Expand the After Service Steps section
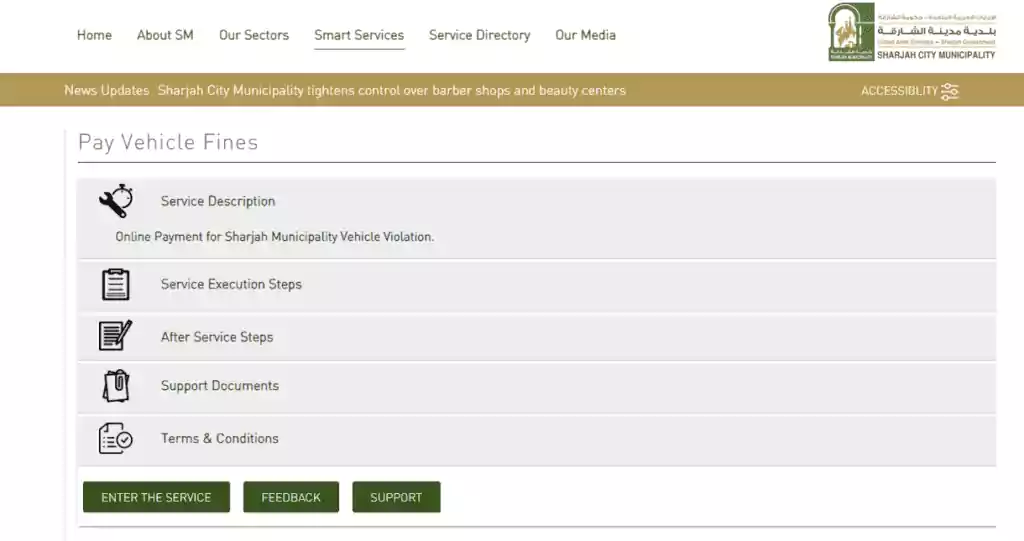The width and height of the screenshot is (1024, 541). click(x=537, y=336)
